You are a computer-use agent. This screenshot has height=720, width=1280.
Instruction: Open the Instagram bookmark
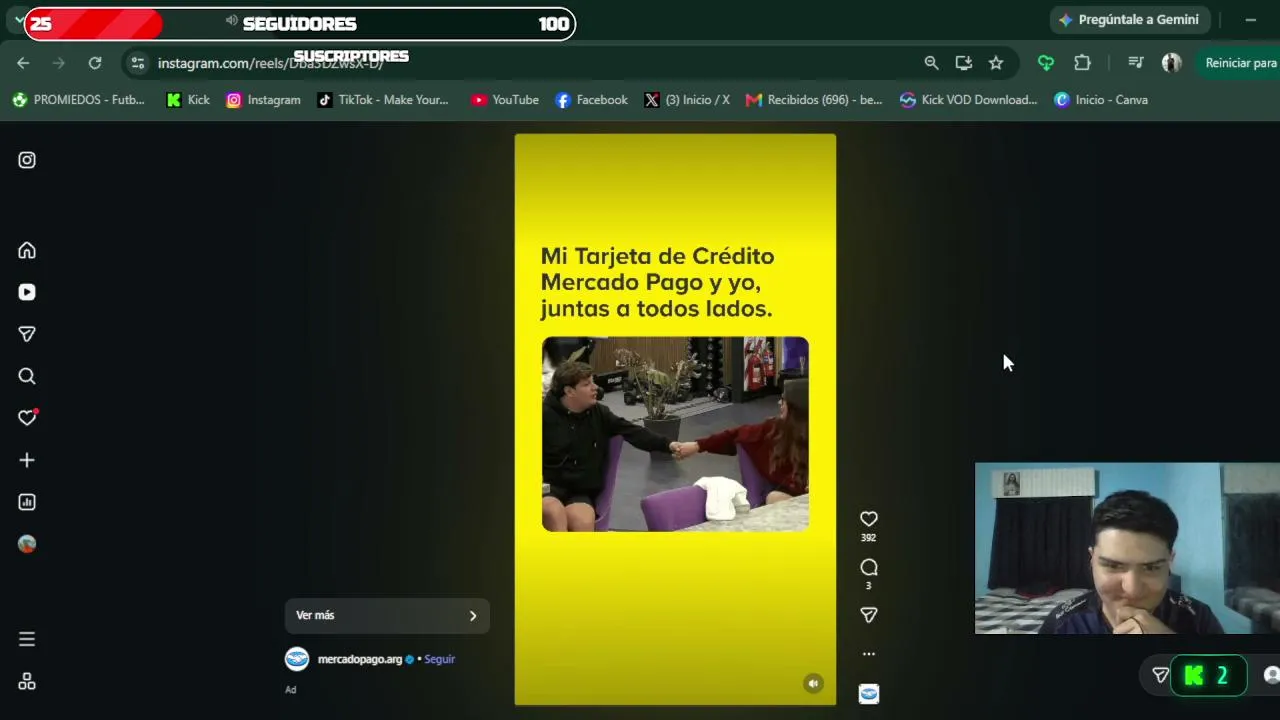[x=263, y=100]
